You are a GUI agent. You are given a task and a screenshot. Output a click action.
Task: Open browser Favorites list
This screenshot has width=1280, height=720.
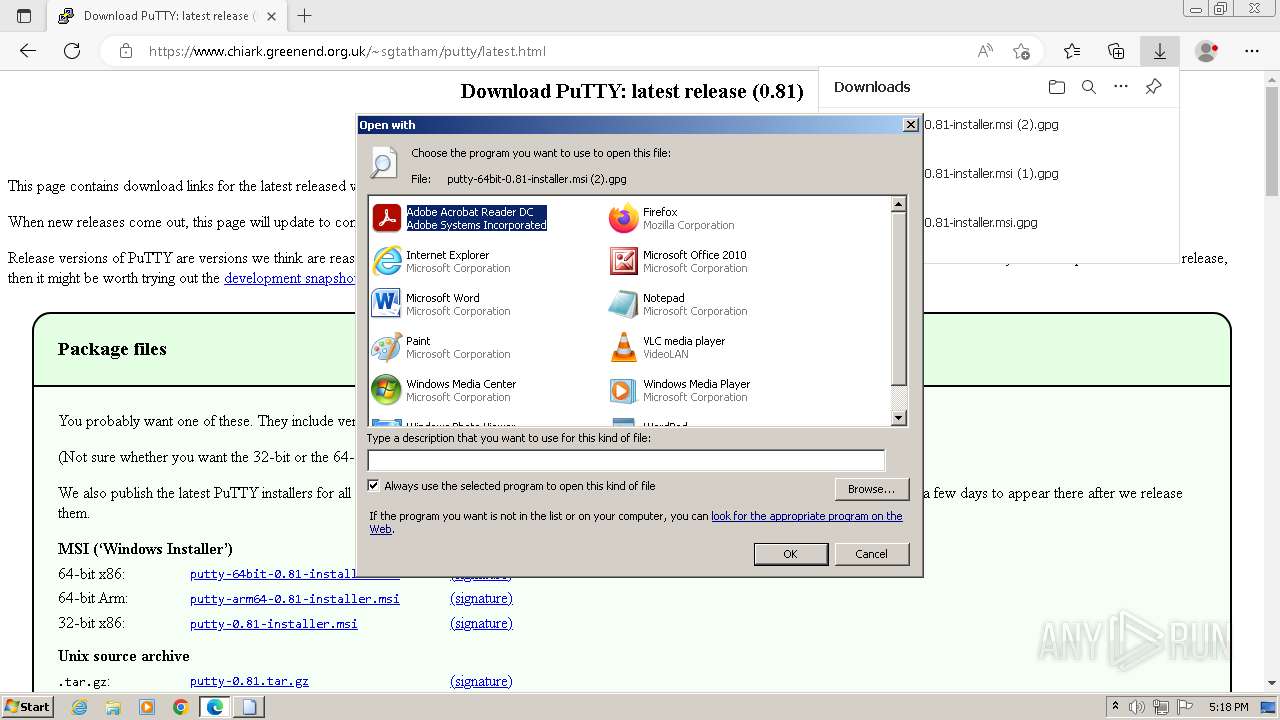(x=1072, y=51)
